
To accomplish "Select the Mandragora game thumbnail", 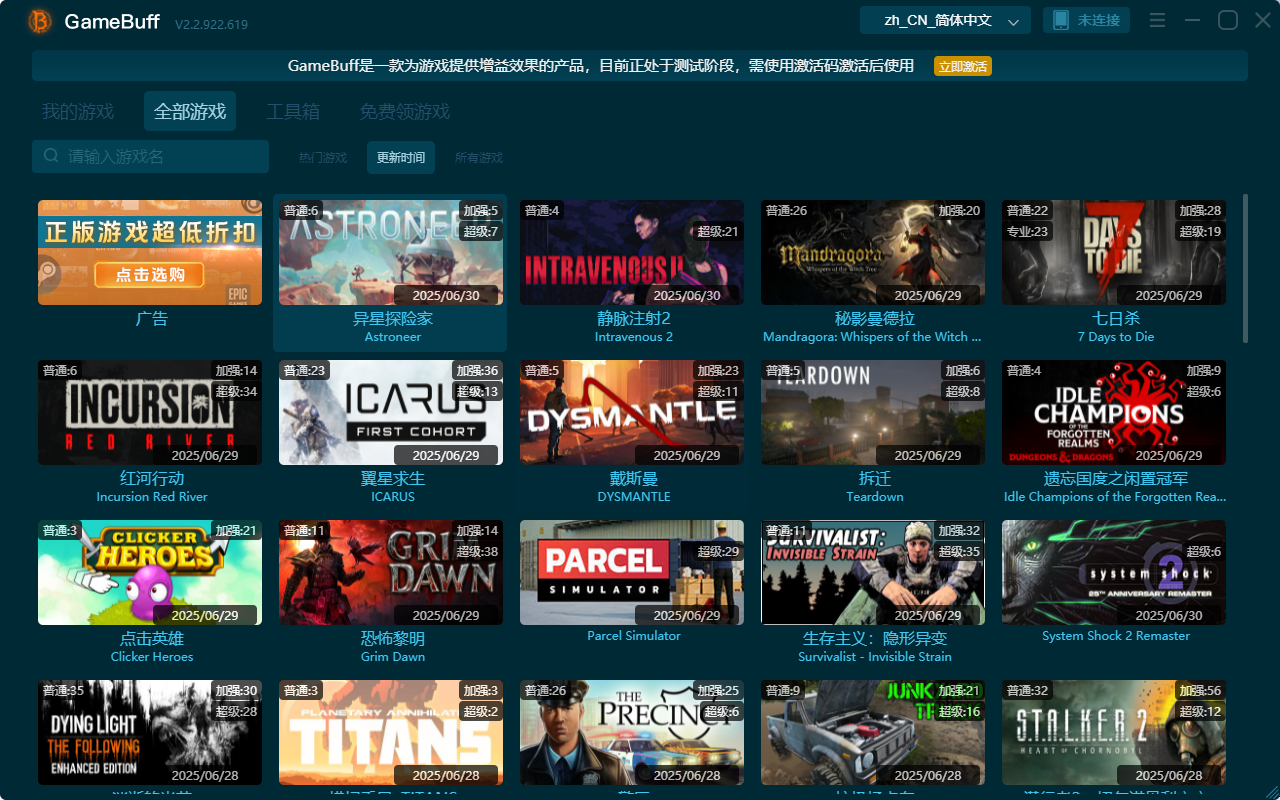I will (x=873, y=252).
